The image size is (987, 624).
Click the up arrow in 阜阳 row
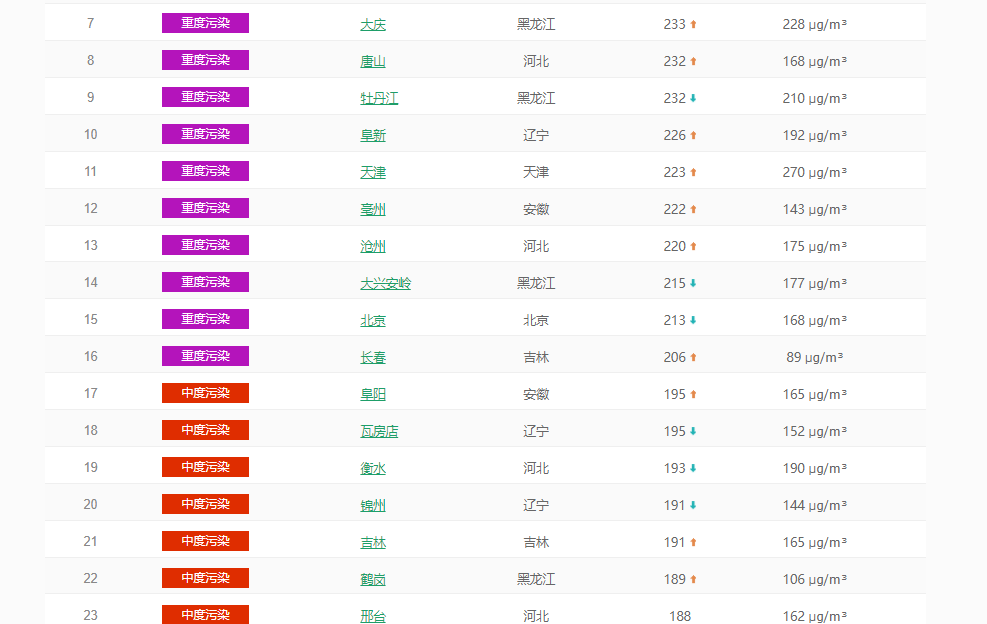click(x=693, y=394)
